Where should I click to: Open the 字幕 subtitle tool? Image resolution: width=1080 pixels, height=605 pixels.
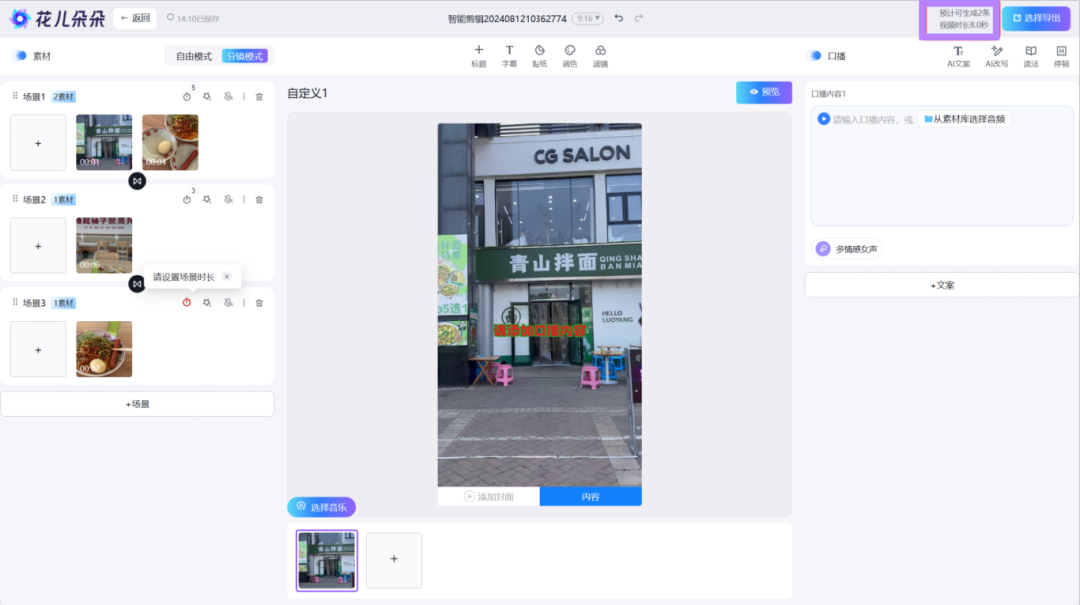point(509,56)
